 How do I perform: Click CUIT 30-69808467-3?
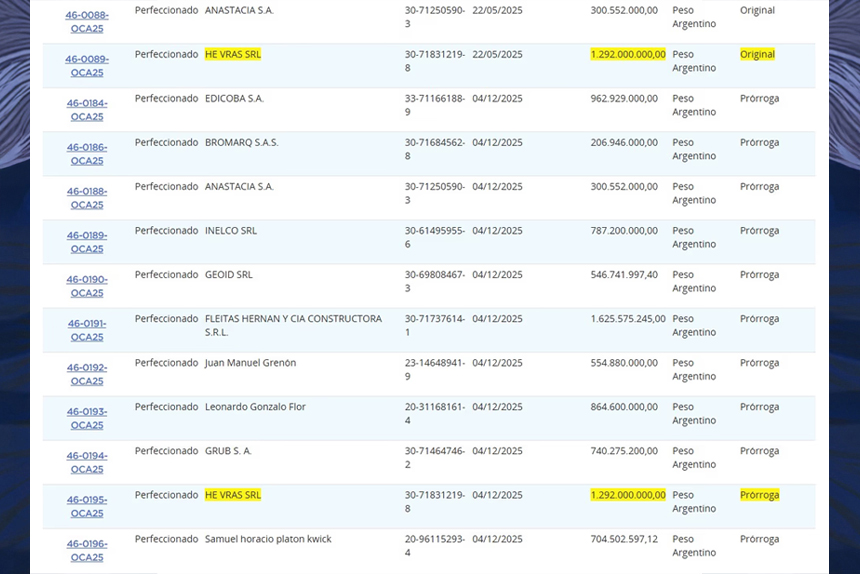435,281
